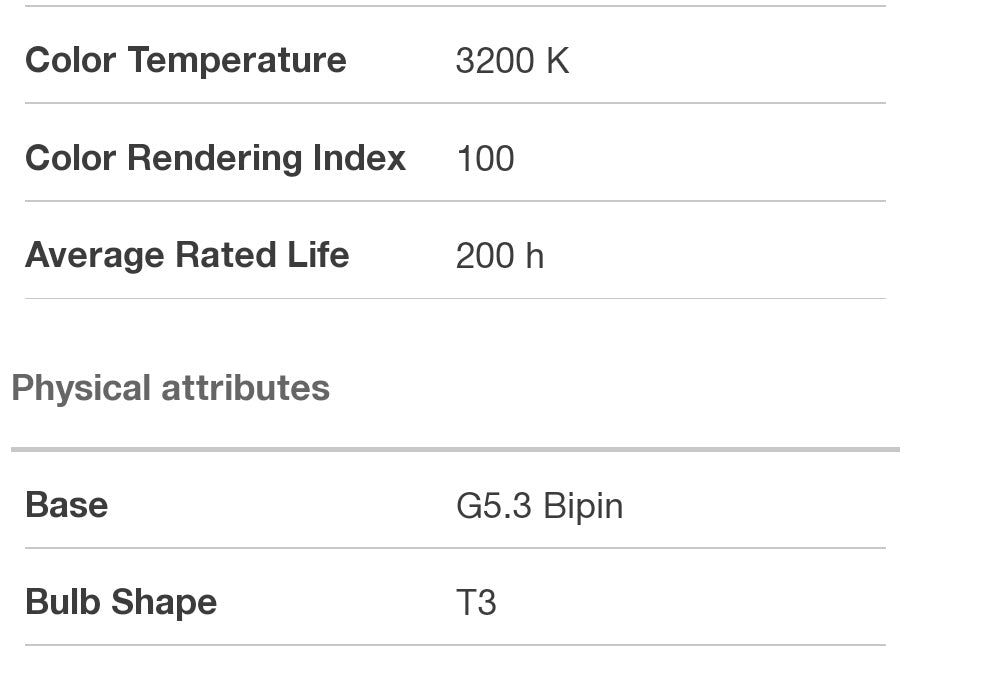This screenshot has width=995, height=674.
Task: Click the Average Rated Life label
Action: click(x=187, y=255)
